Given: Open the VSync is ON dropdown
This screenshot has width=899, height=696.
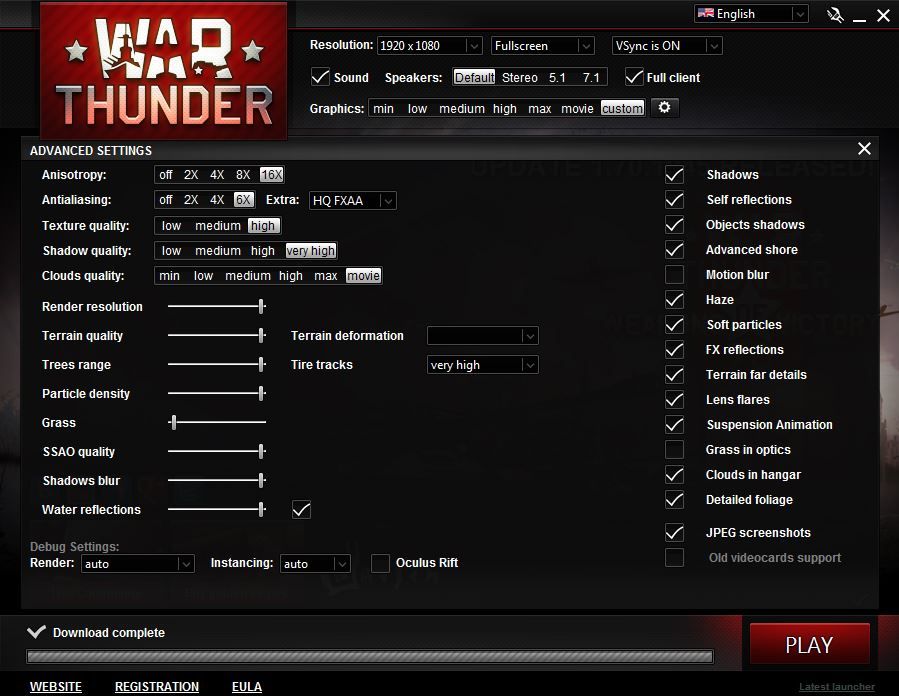Looking at the screenshot, I should (667, 45).
